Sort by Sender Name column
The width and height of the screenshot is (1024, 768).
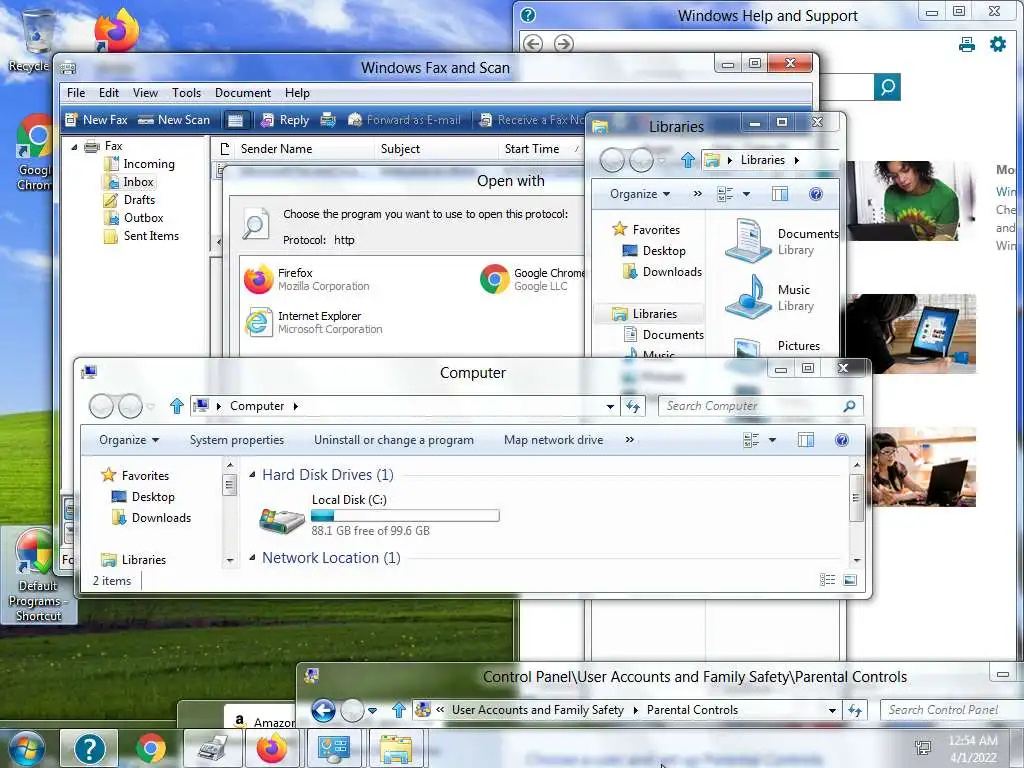[x=276, y=149]
